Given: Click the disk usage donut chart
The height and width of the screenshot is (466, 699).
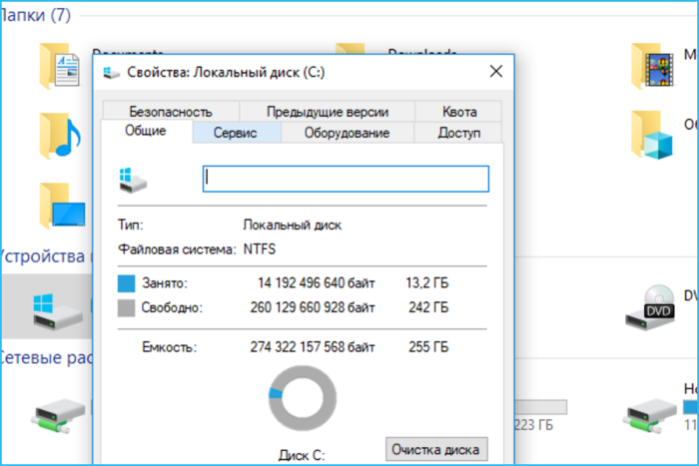Looking at the screenshot, I should click(302, 398).
